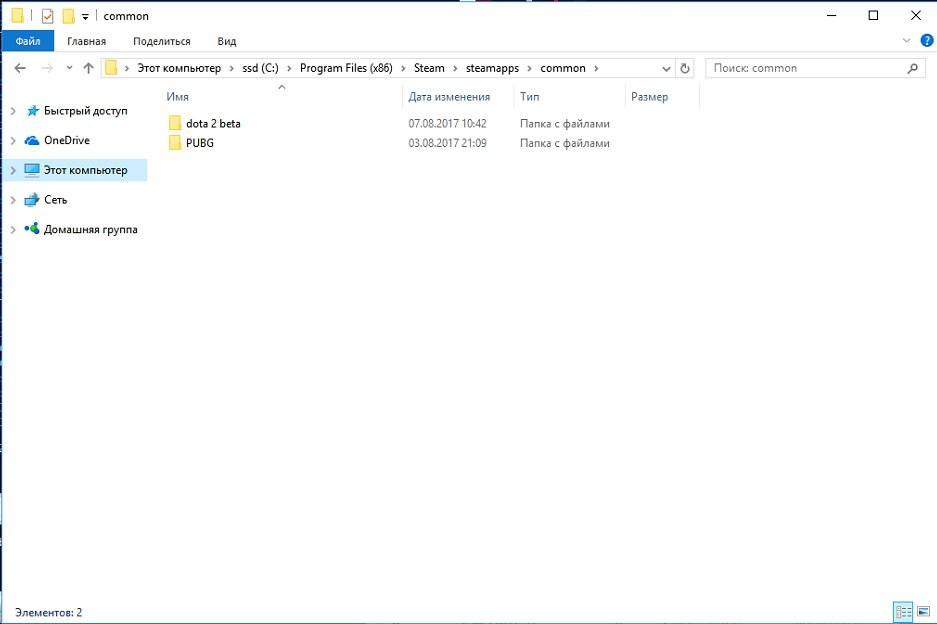Expand the Сеть tree node

click(x=13, y=200)
